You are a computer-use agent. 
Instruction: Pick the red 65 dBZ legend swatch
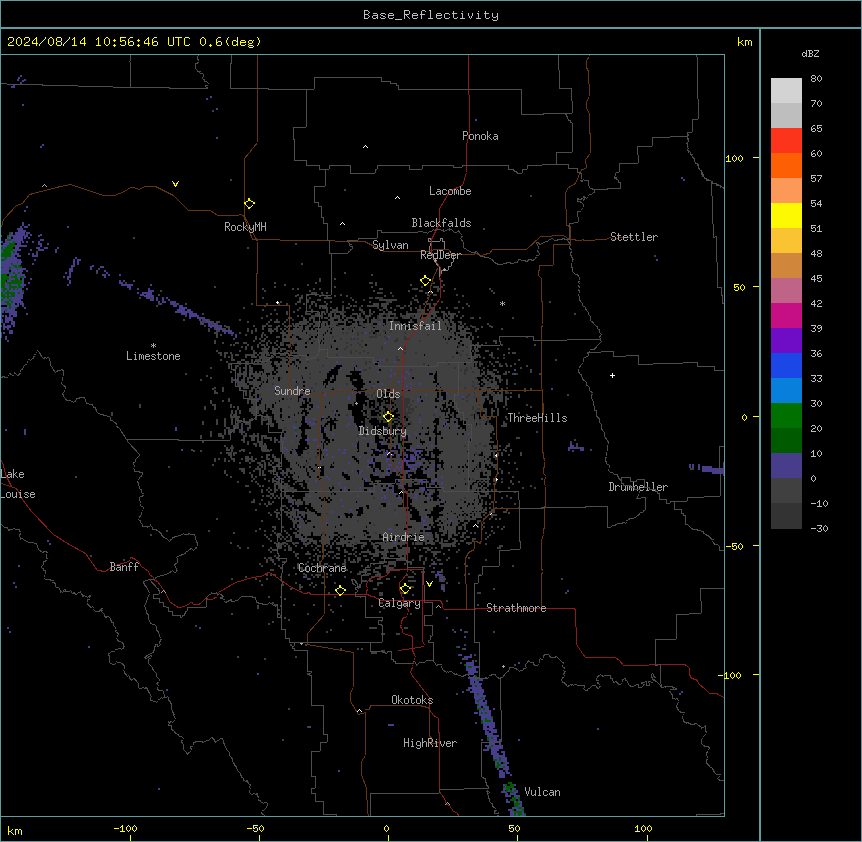point(786,140)
